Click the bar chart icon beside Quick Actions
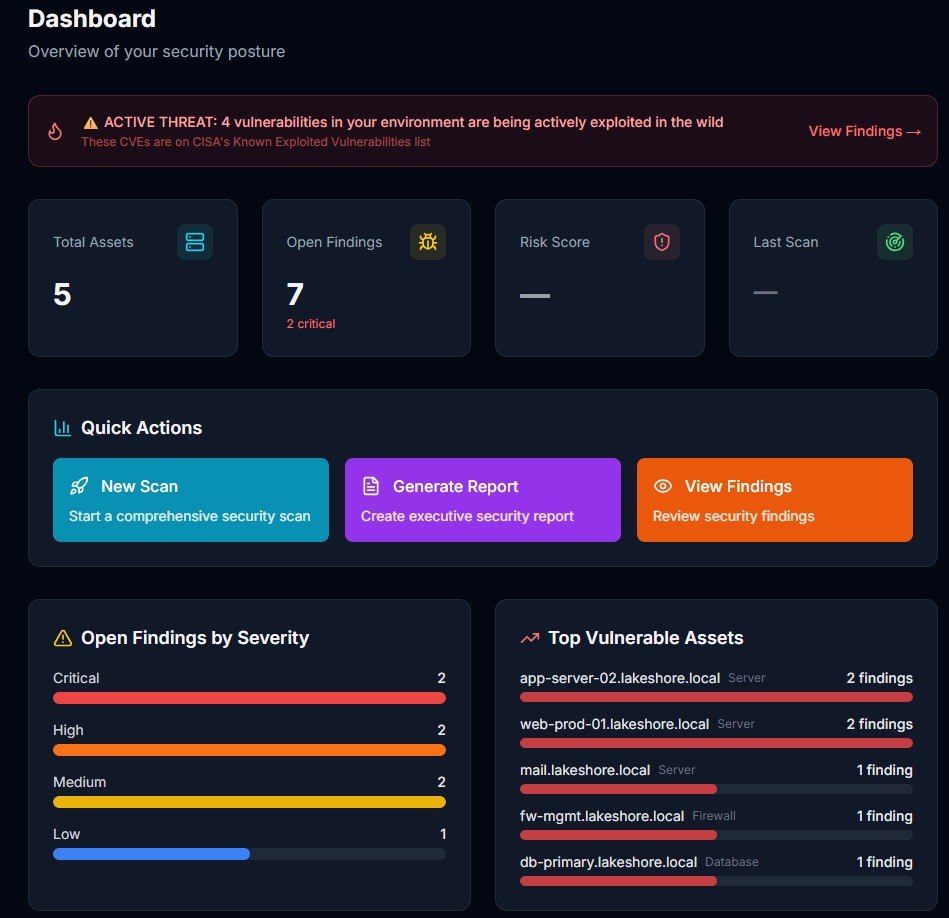Image resolution: width=949 pixels, height=918 pixels. [x=63, y=428]
